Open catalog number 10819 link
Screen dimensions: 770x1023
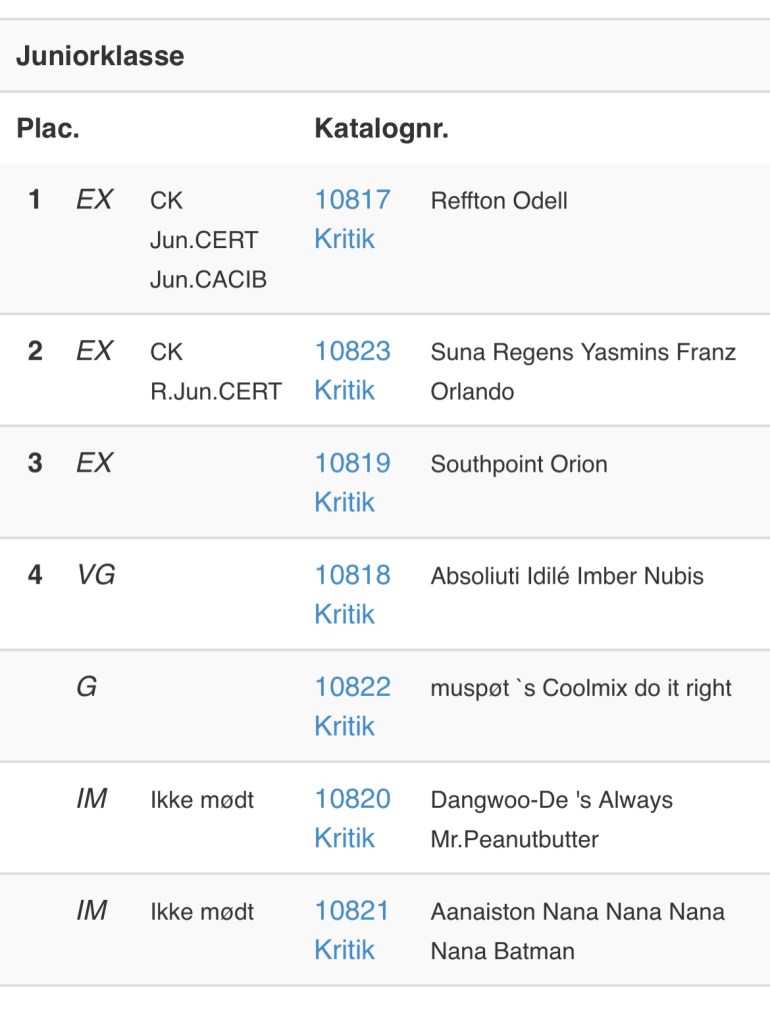[352, 464]
